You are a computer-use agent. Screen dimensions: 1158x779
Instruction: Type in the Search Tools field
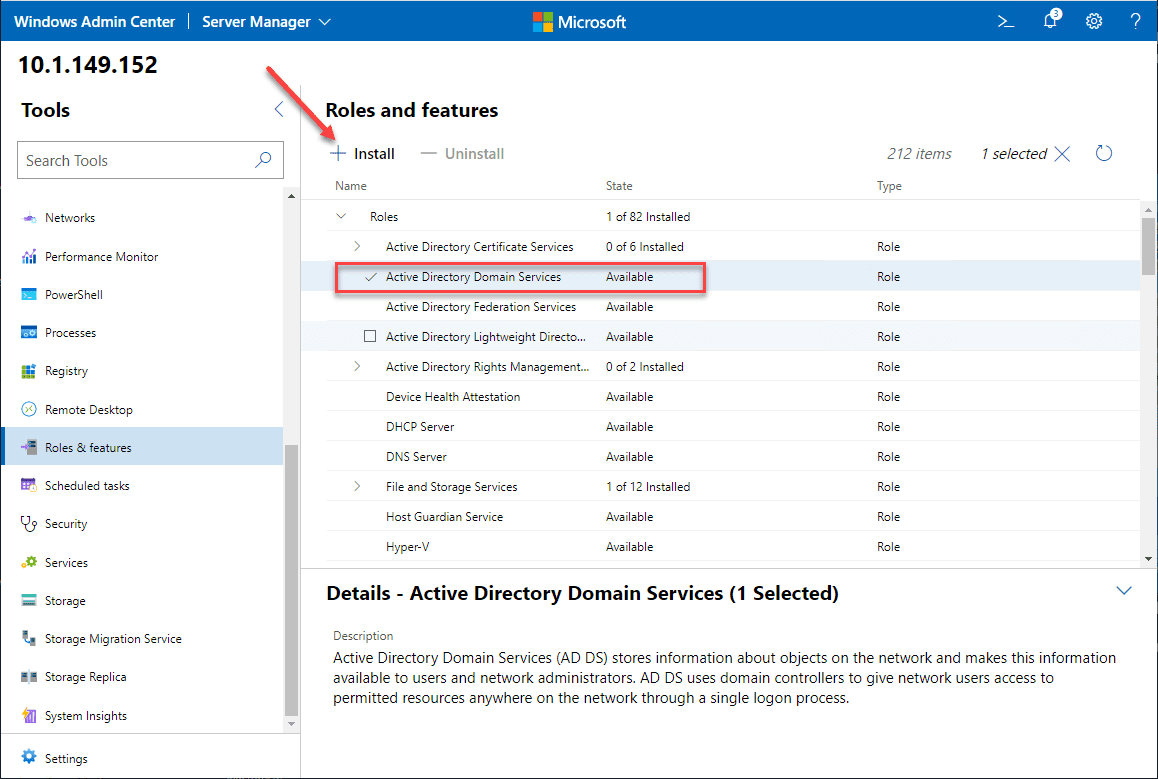[135, 160]
